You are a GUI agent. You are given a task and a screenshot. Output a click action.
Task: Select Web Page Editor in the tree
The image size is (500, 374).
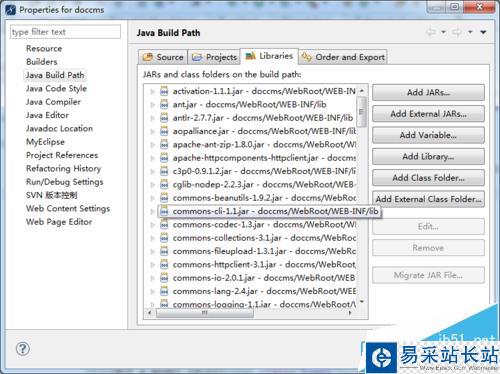pyautogui.click(x=59, y=222)
